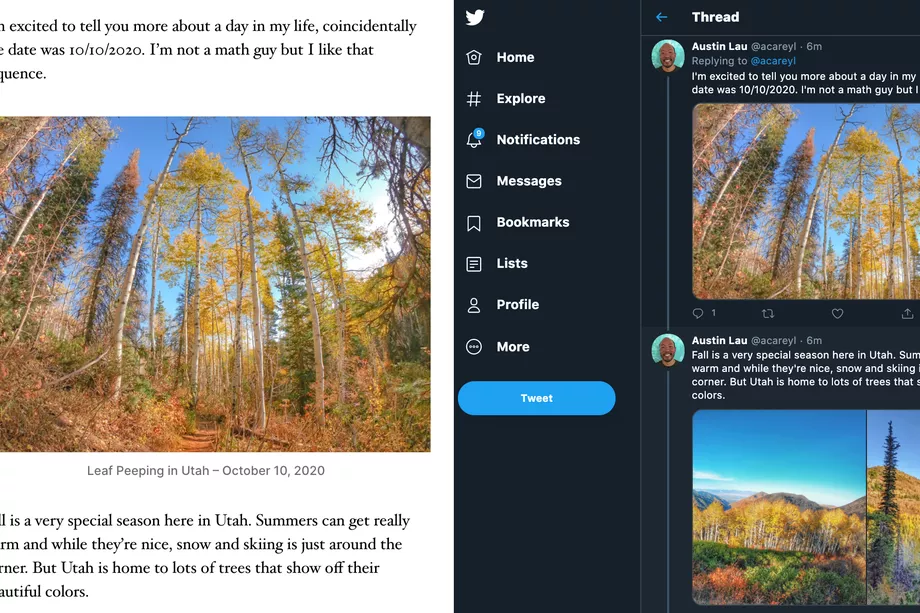Open the Bookmarks icon
The image size is (920, 613).
click(x=474, y=223)
